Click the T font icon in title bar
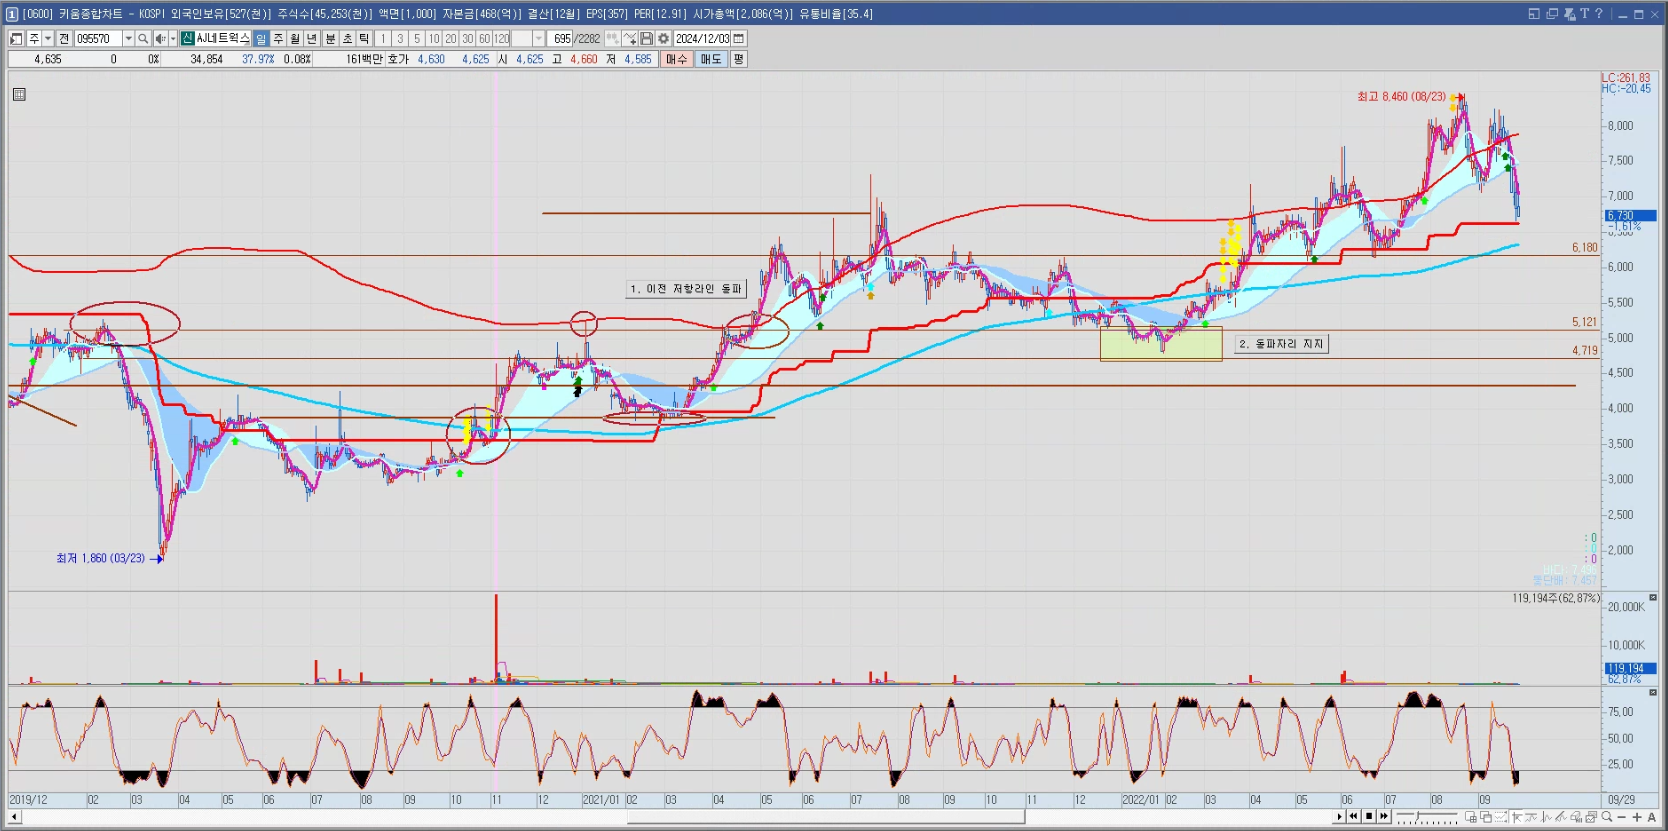The height and width of the screenshot is (831, 1668). click(1585, 14)
